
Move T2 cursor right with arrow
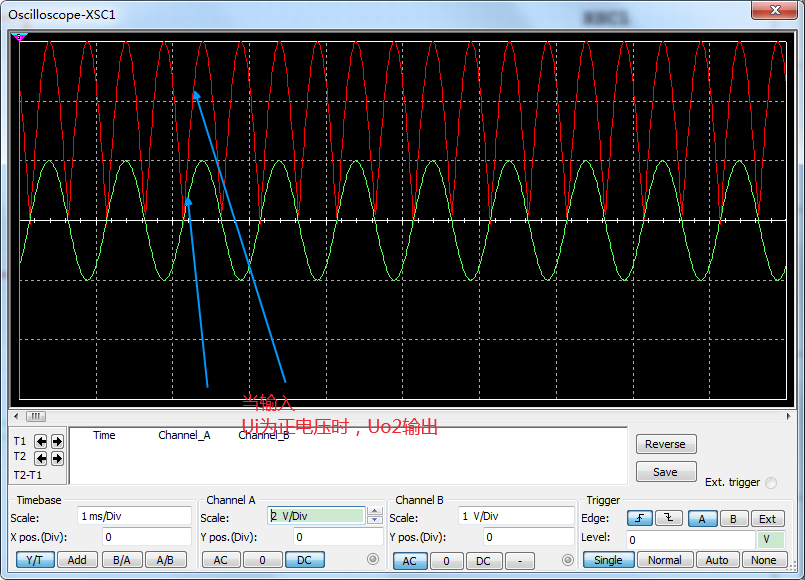pyautogui.click(x=55, y=458)
